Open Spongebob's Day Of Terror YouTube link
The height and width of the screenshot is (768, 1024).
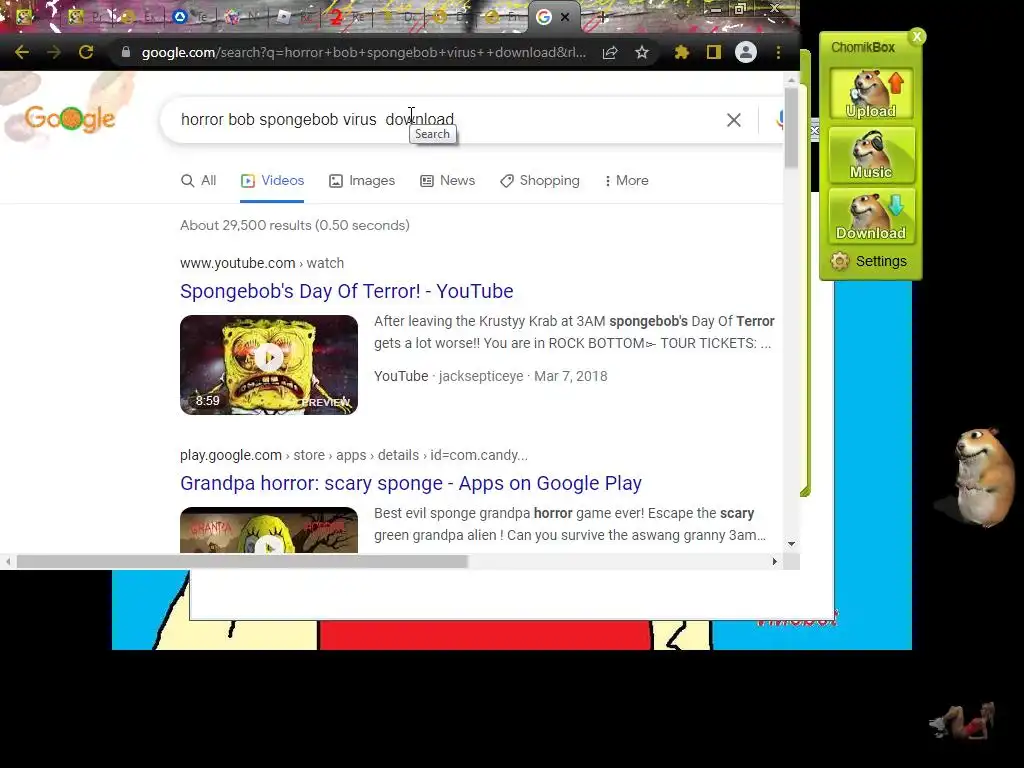pyautogui.click(x=347, y=291)
